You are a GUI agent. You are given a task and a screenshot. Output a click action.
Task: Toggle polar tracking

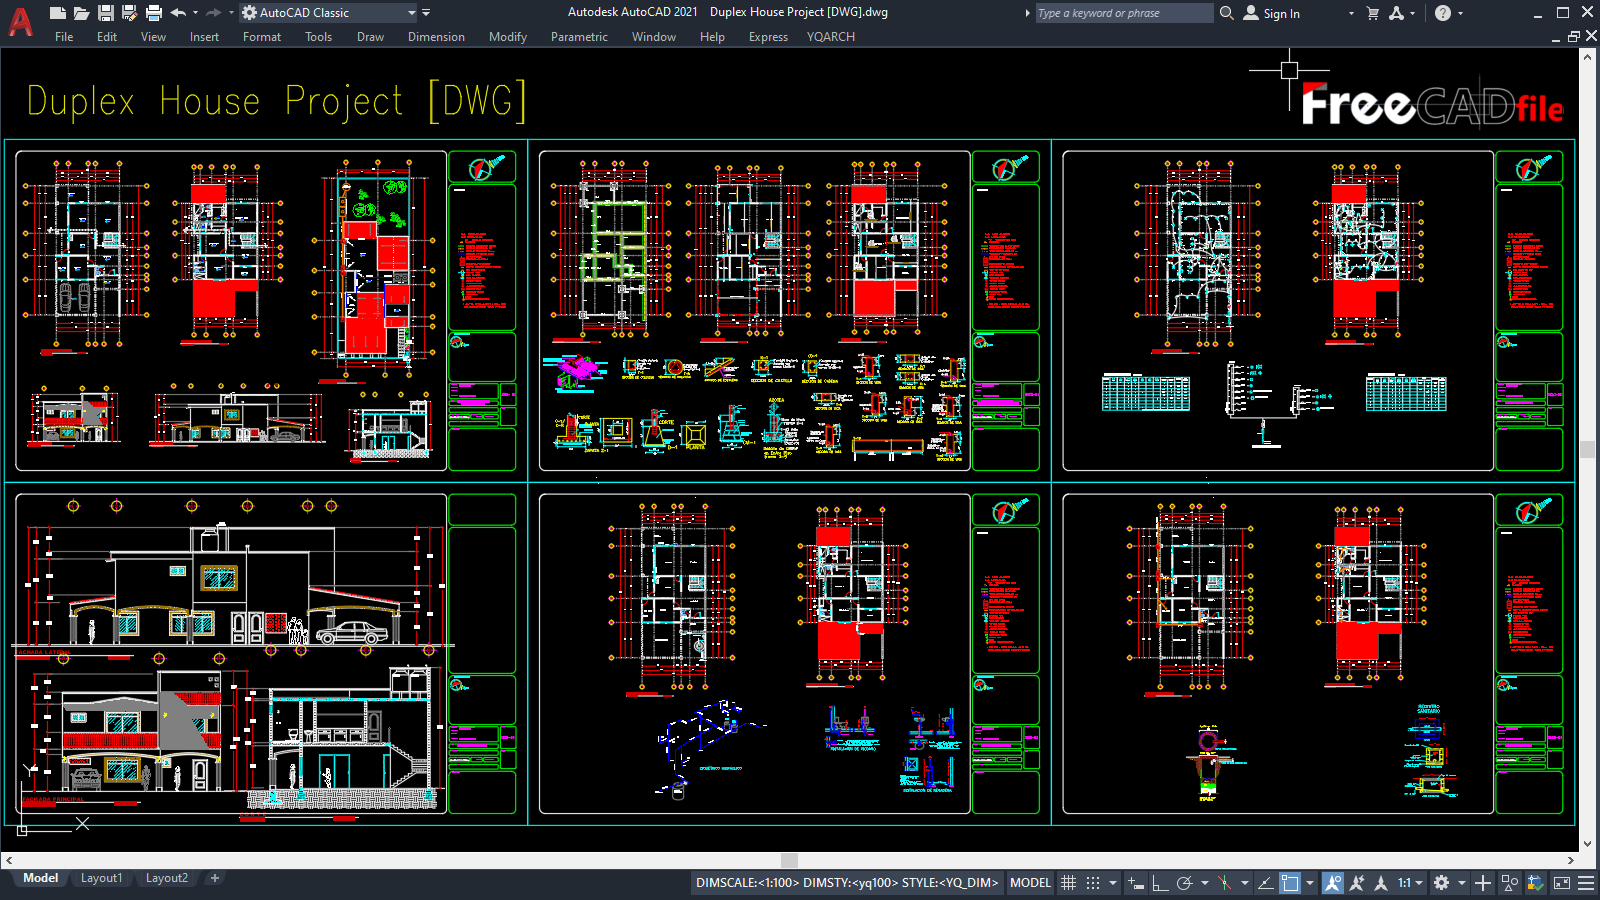1184,883
